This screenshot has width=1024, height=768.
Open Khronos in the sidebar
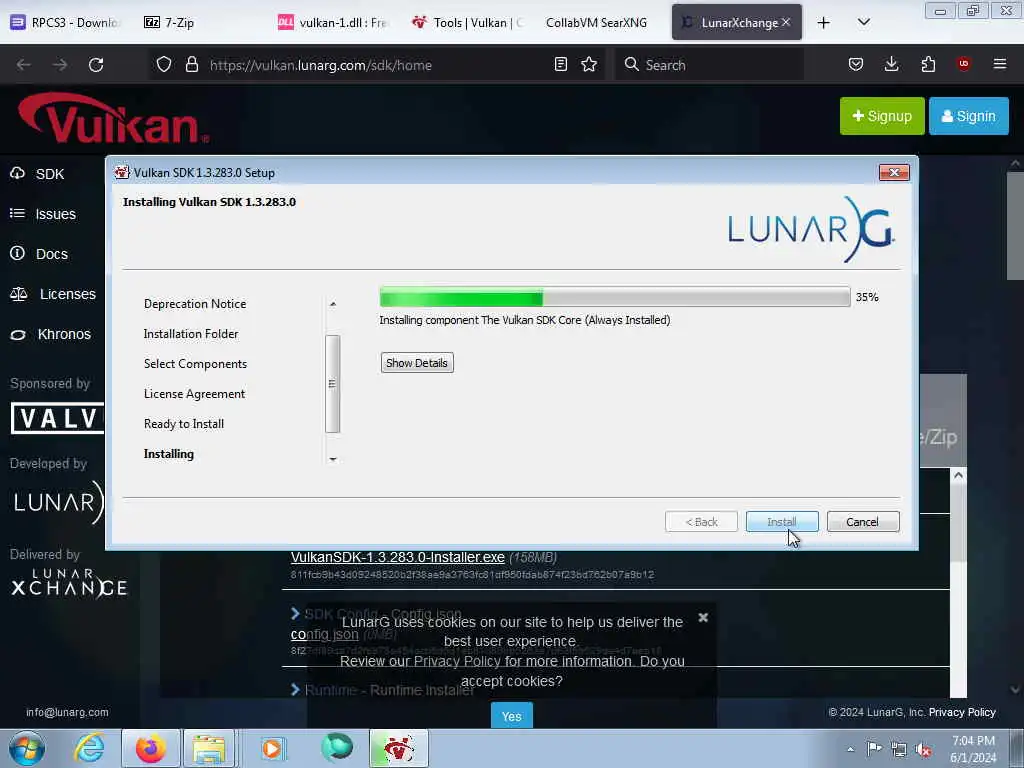coord(50,334)
